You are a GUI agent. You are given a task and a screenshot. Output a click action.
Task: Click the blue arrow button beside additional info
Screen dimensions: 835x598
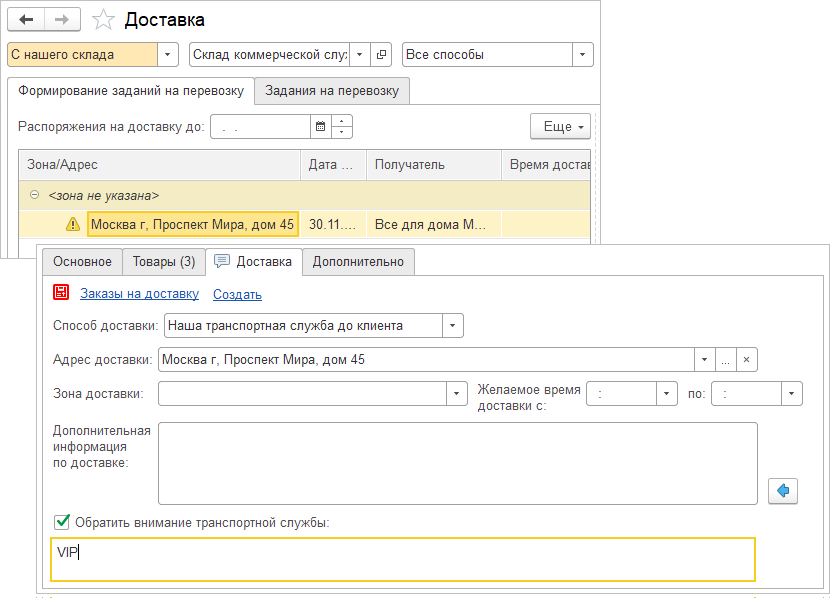783,490
